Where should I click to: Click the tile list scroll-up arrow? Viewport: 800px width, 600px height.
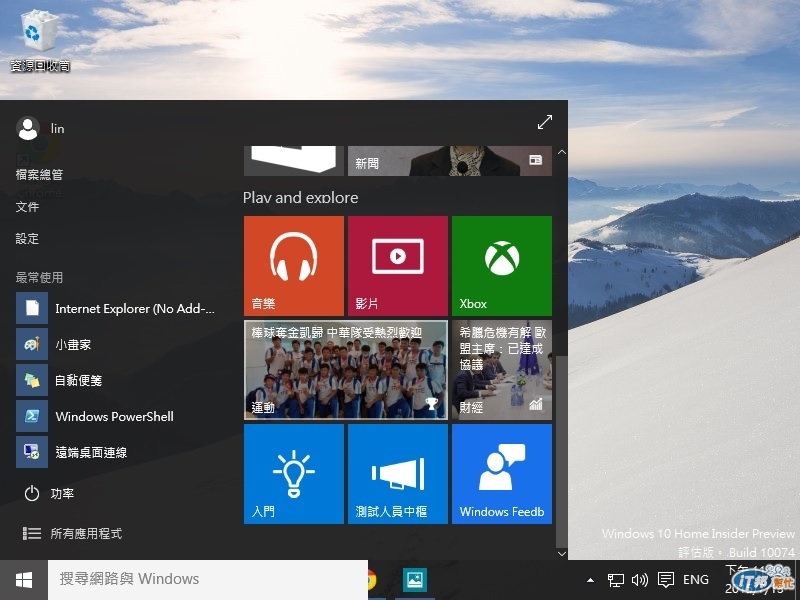(562, 152)
